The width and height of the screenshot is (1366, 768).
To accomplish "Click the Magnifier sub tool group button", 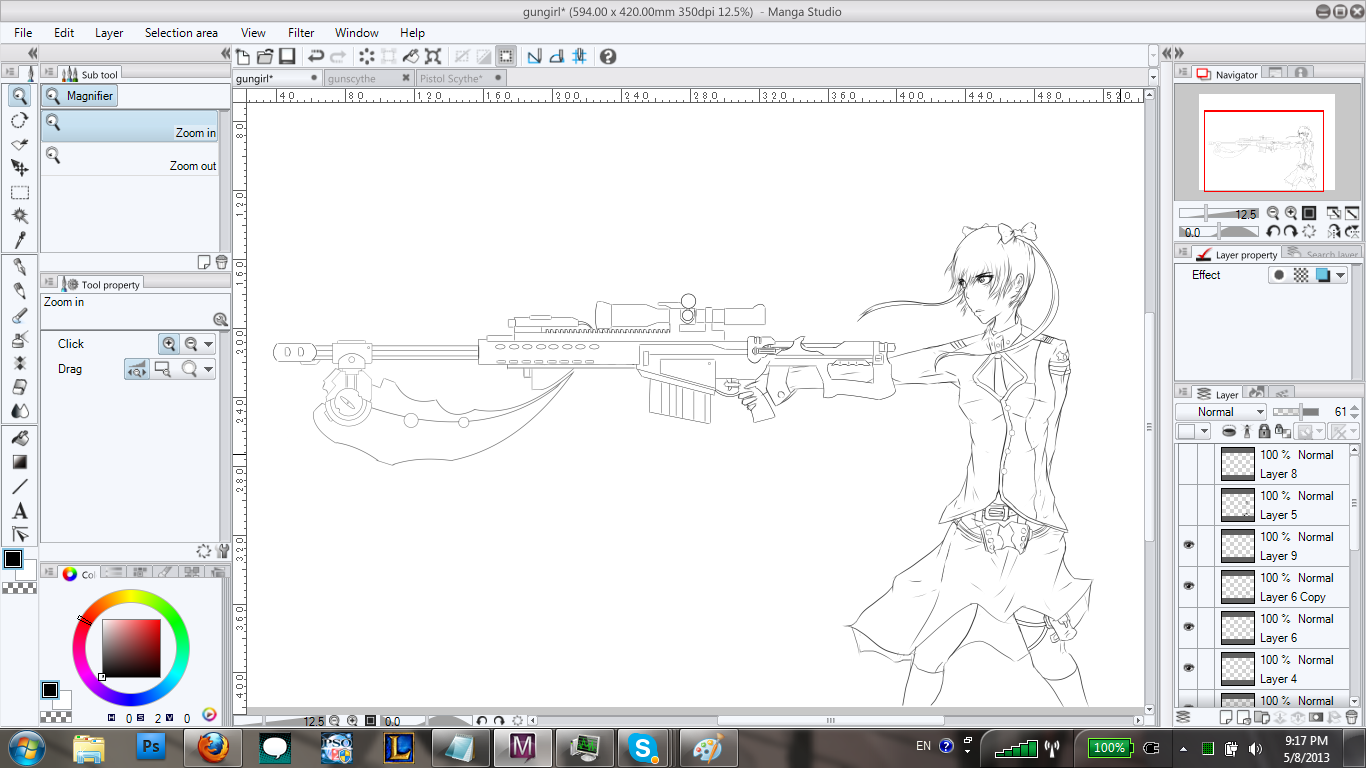I will (80, 96).
